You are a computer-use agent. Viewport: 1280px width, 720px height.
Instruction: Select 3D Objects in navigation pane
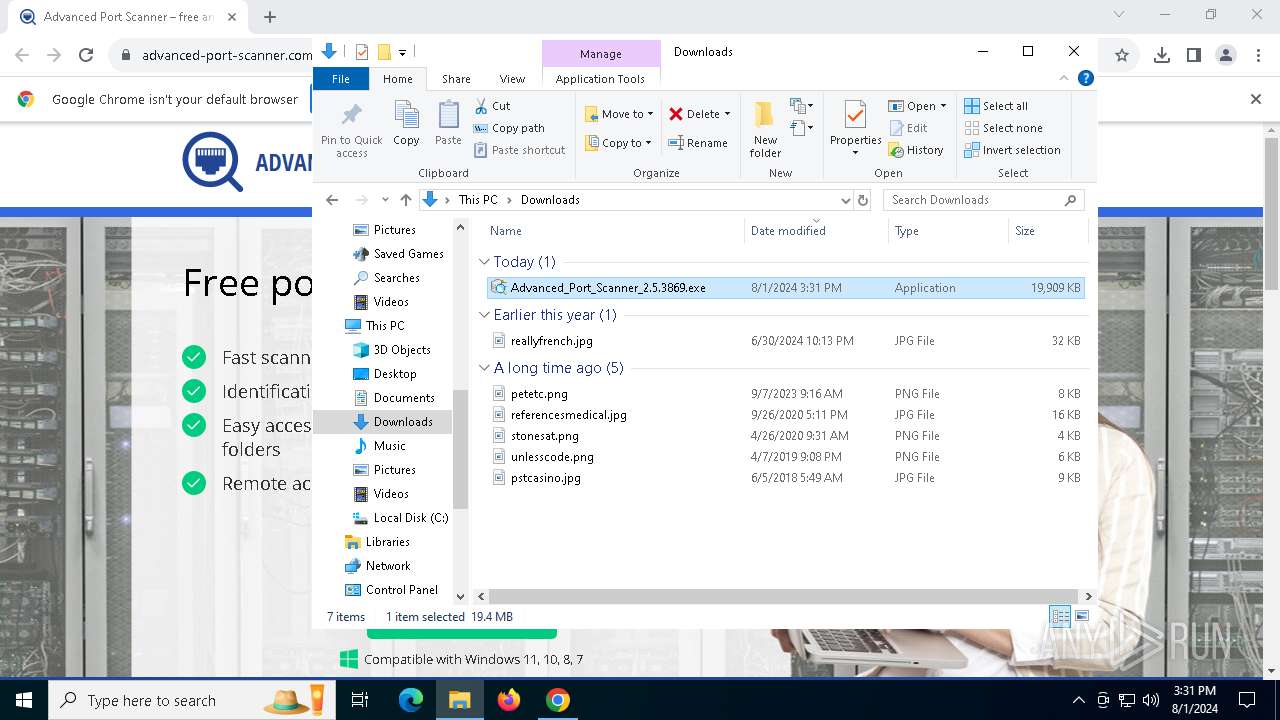(x=401, y=350)
